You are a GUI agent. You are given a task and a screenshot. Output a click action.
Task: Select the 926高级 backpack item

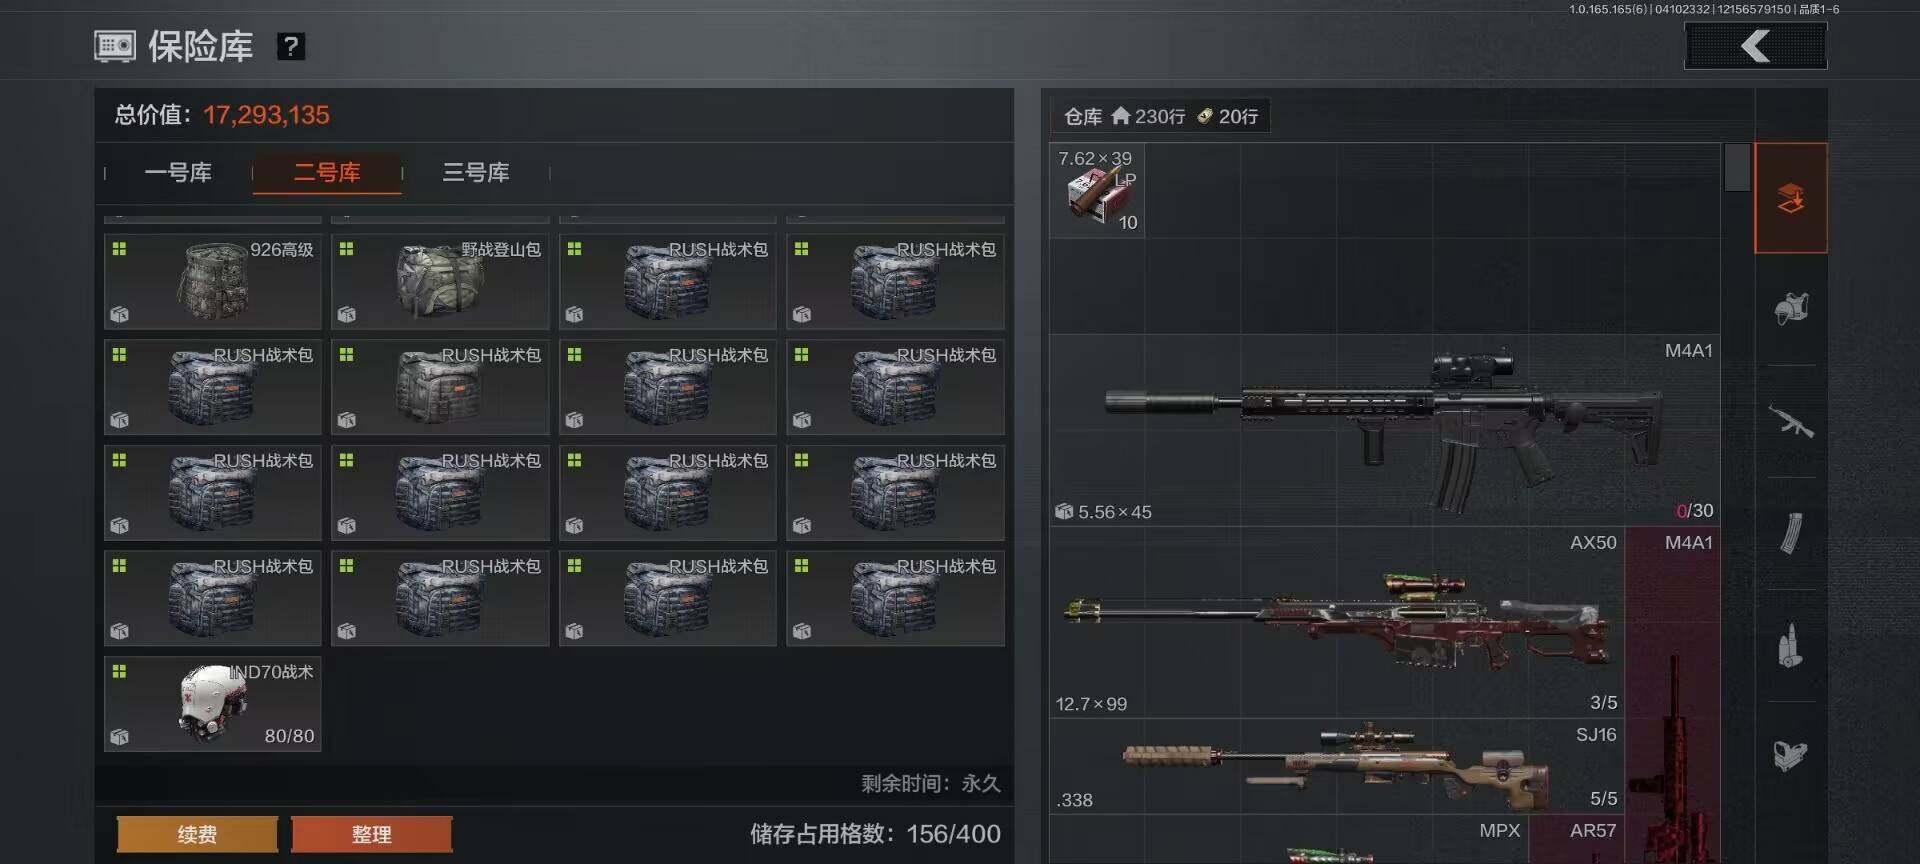(x=213, y=282)
